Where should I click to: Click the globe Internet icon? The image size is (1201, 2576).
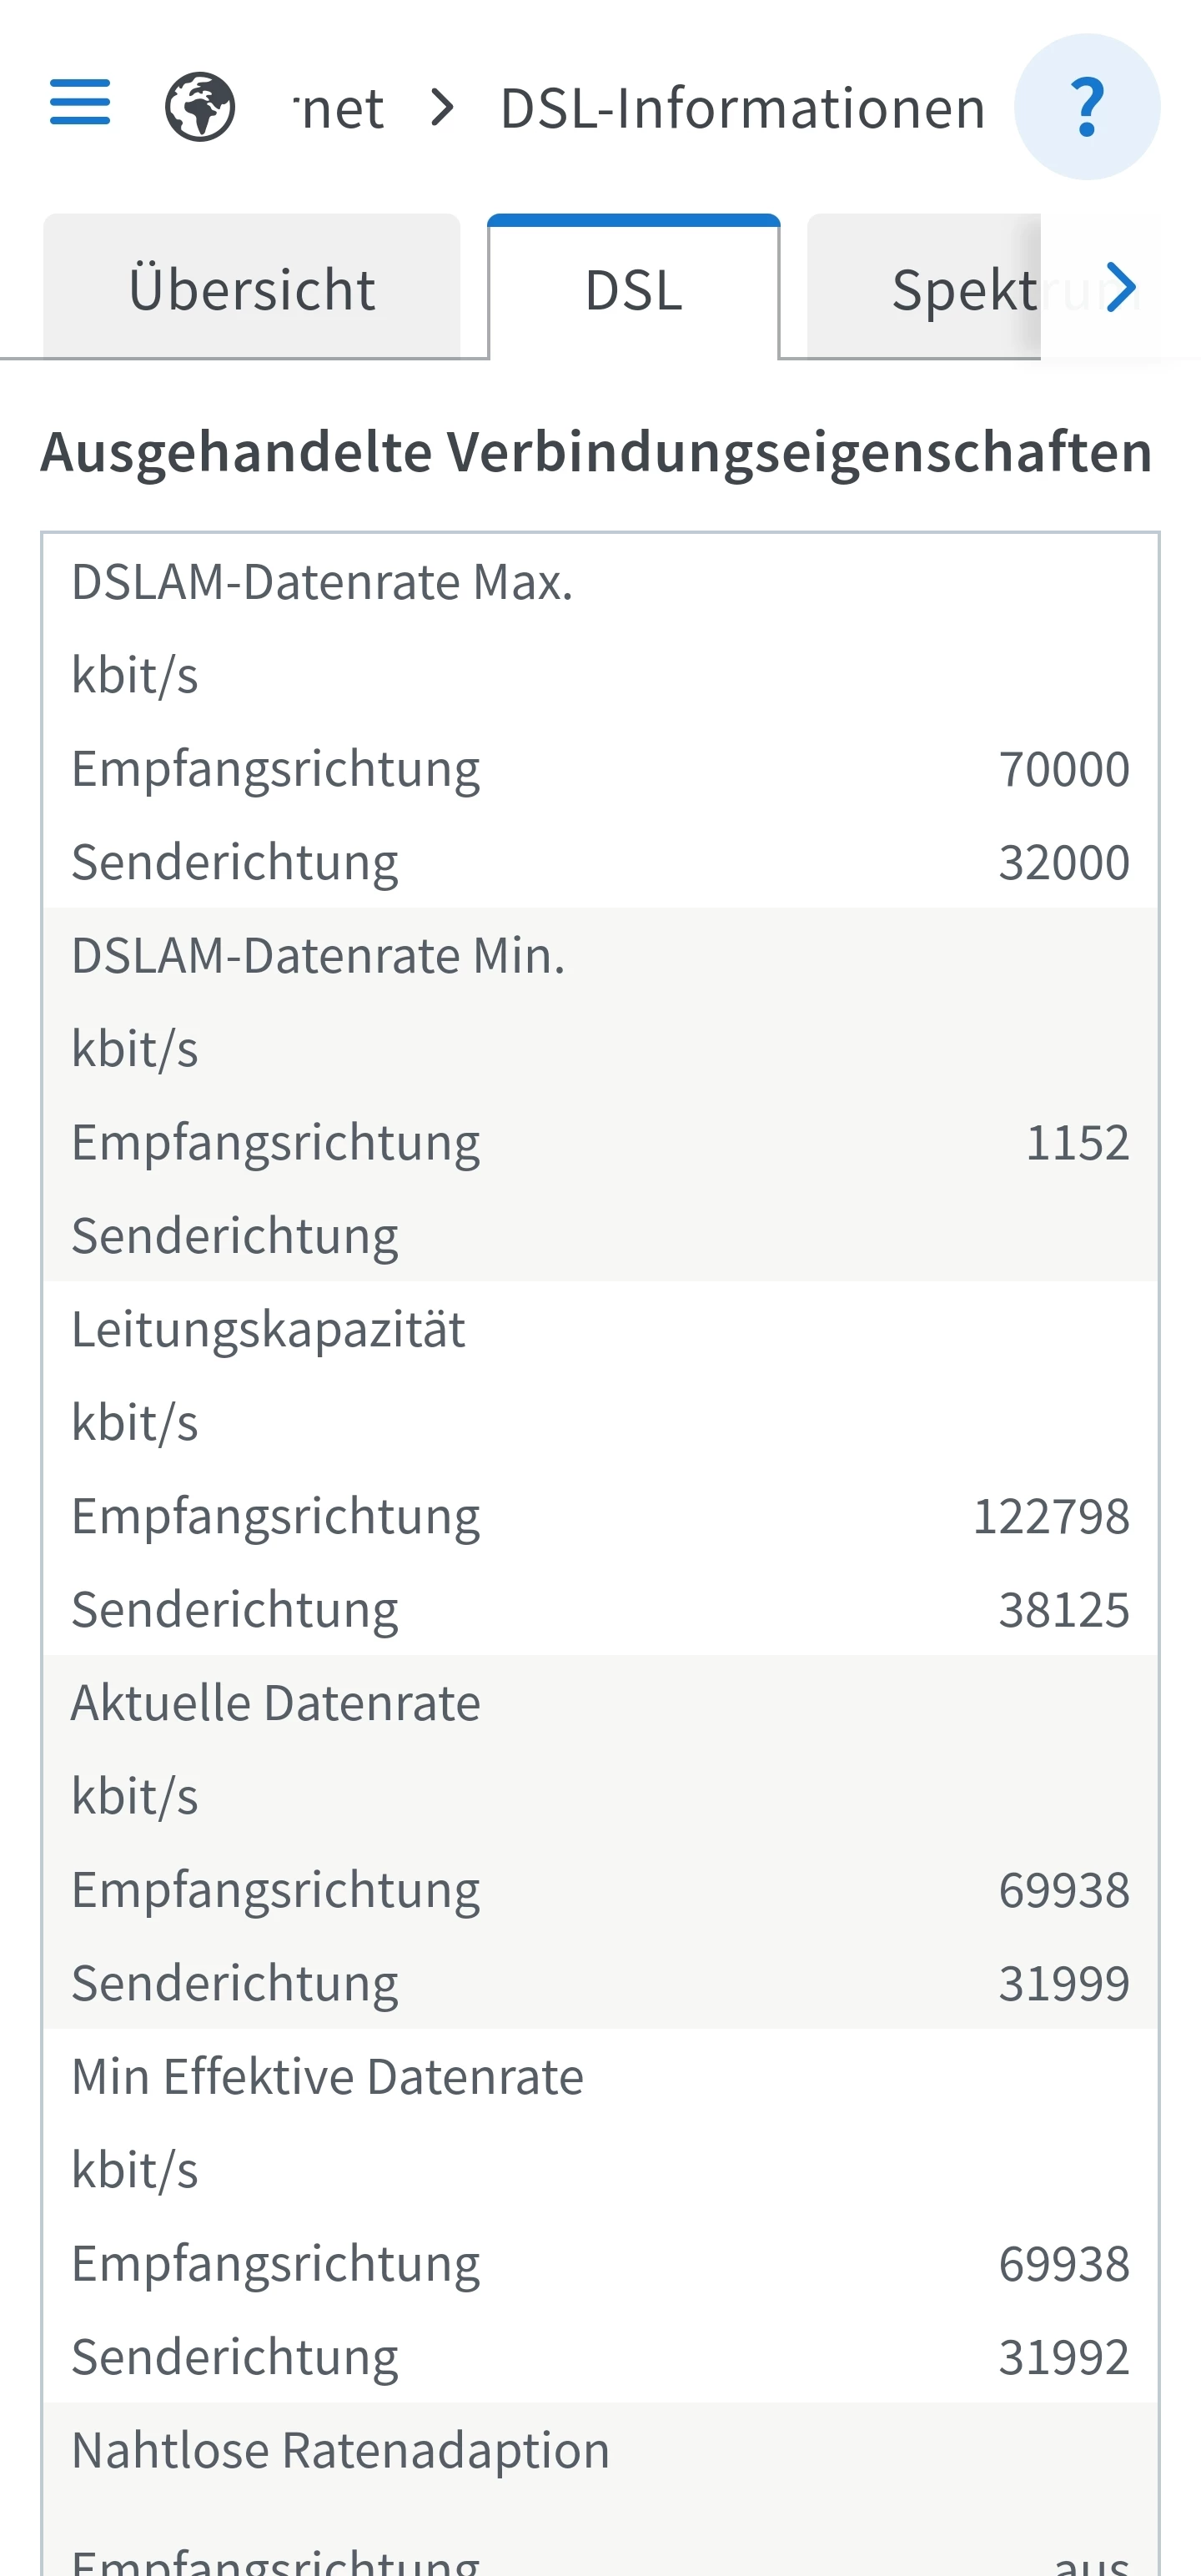coord(200,106)
